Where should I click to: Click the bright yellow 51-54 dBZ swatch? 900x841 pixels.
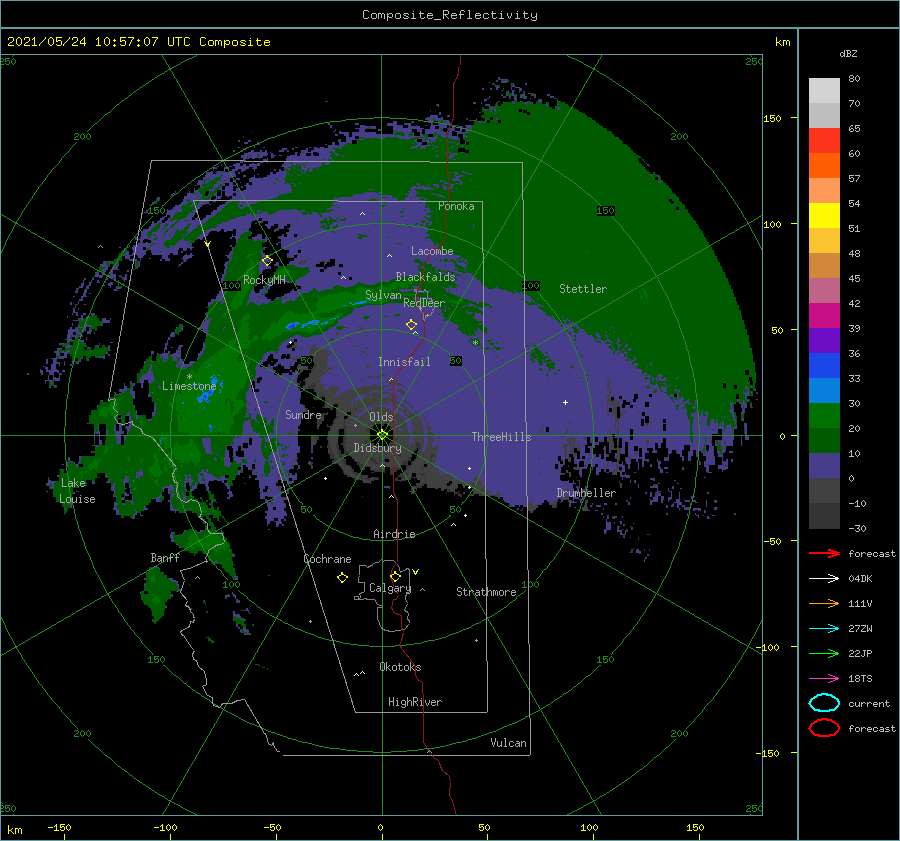[x=824, y=215]
